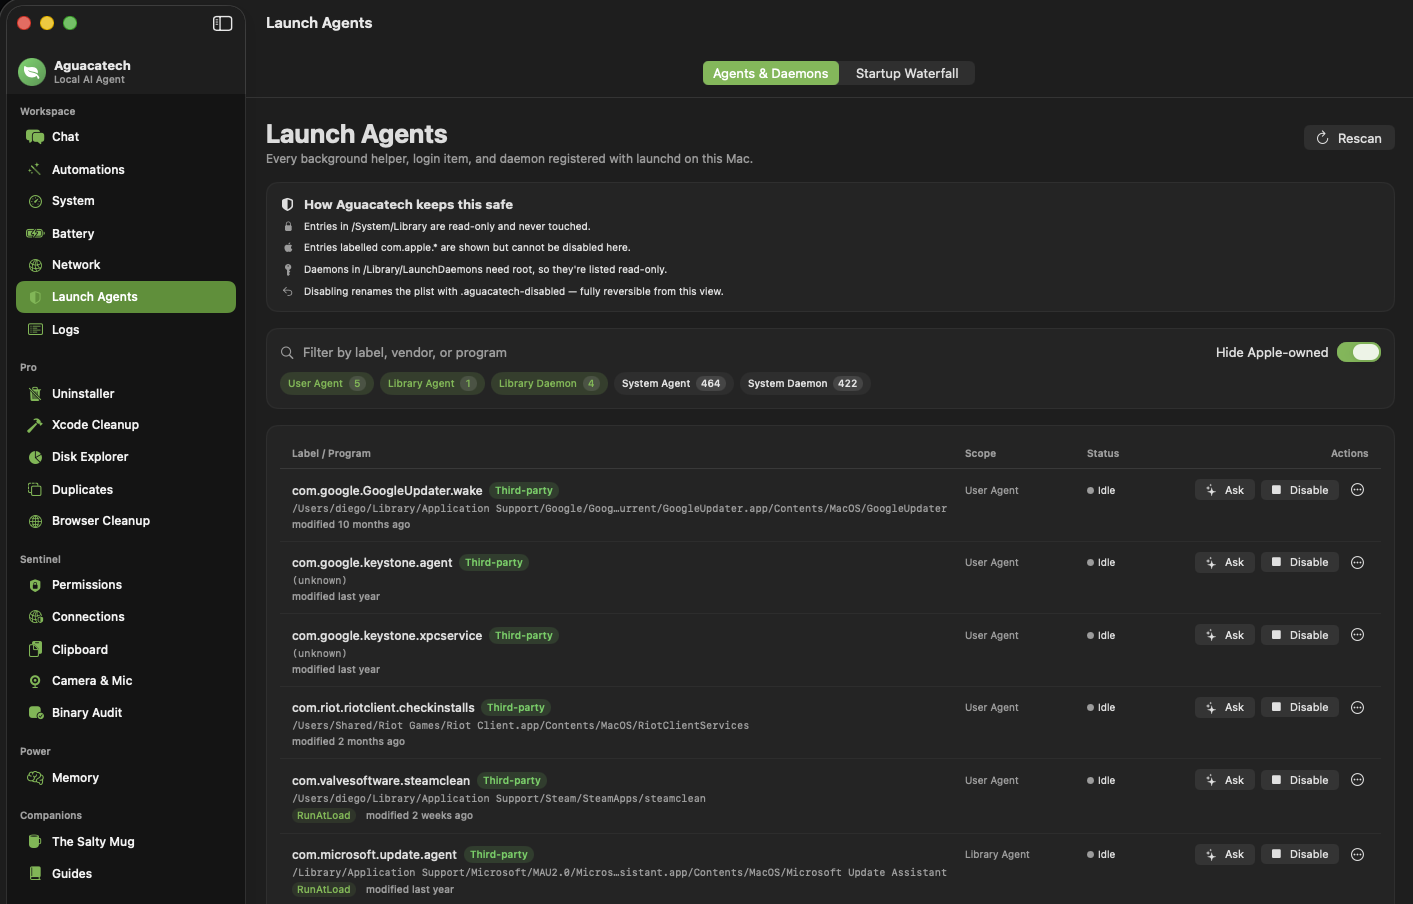This screenshot has height=904, width=1413.
Task: Click the Status column header
Action: coord(1103,454)
